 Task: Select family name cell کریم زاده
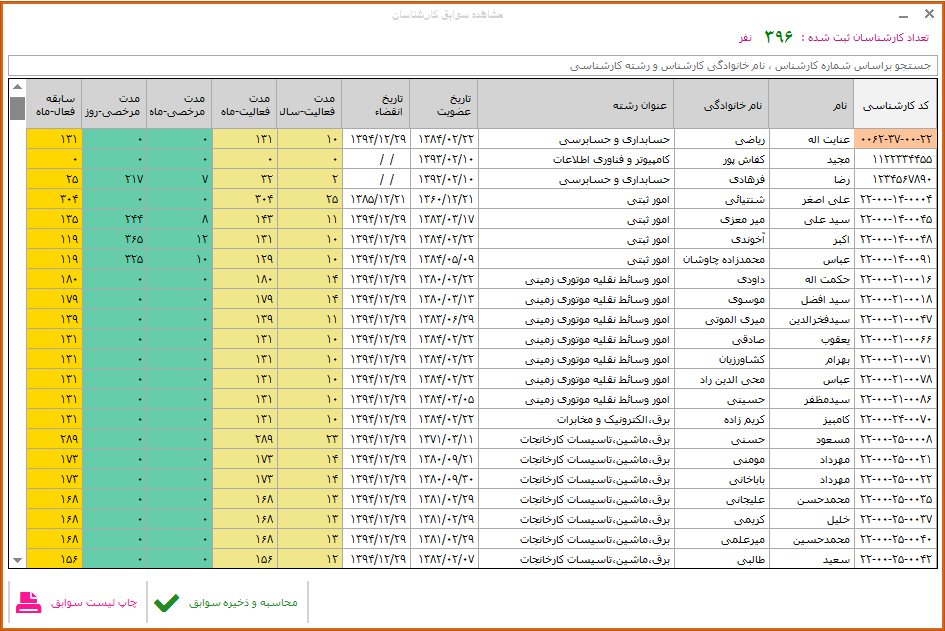coord(721,419)
